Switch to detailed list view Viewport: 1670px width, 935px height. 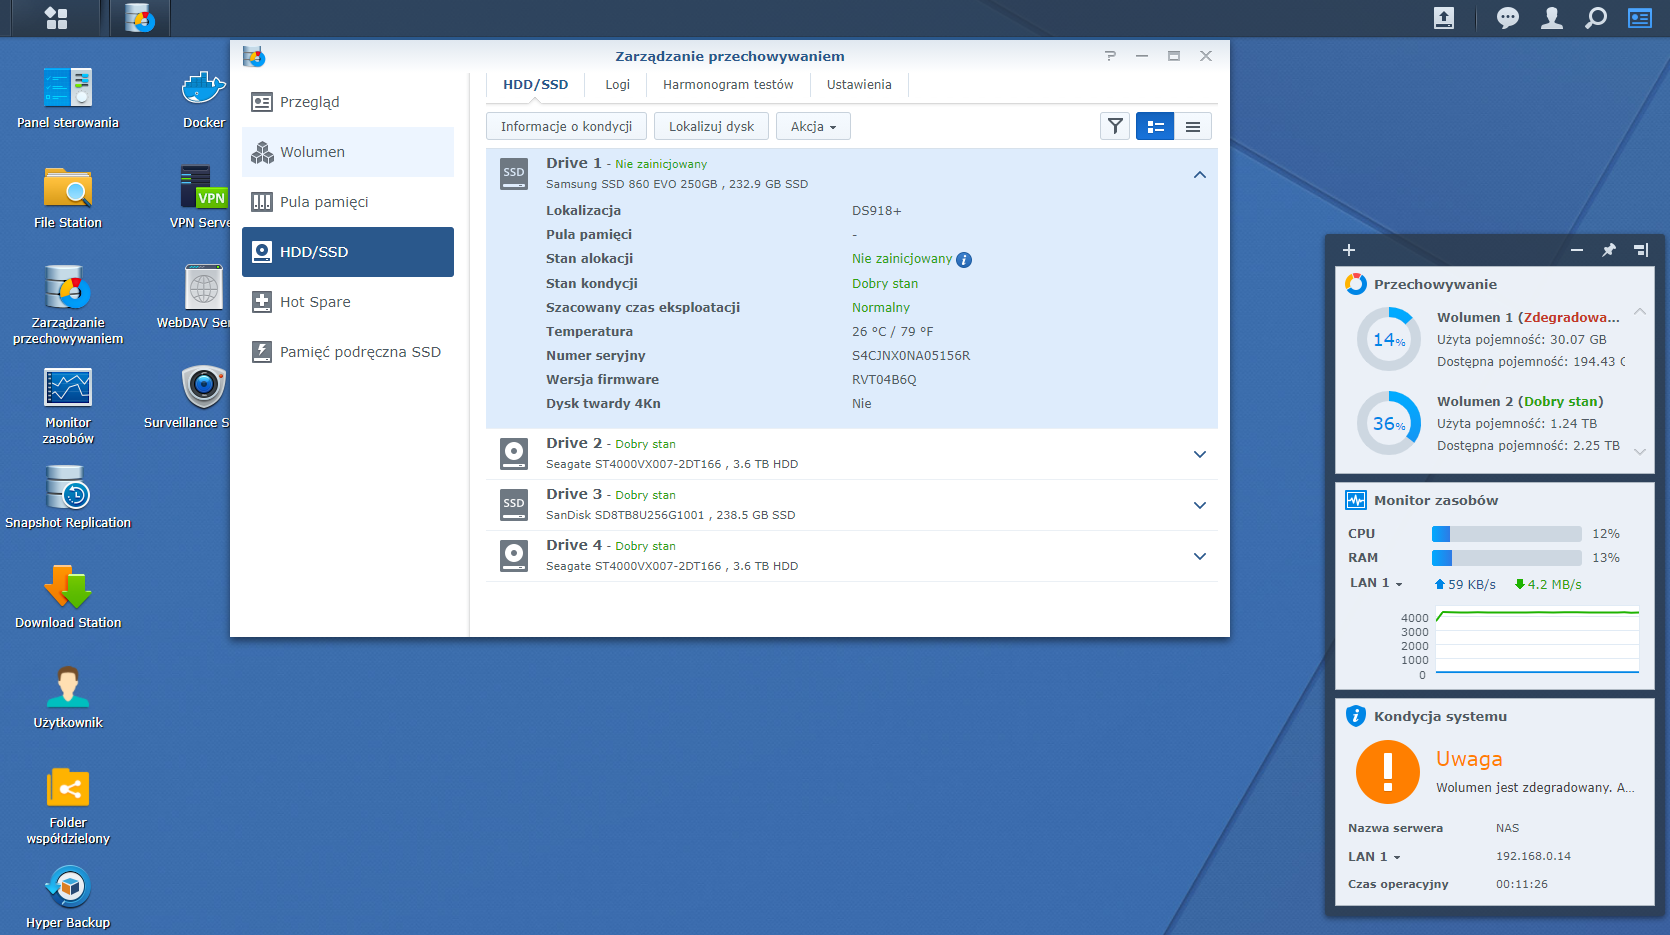tap(1155, 126)
